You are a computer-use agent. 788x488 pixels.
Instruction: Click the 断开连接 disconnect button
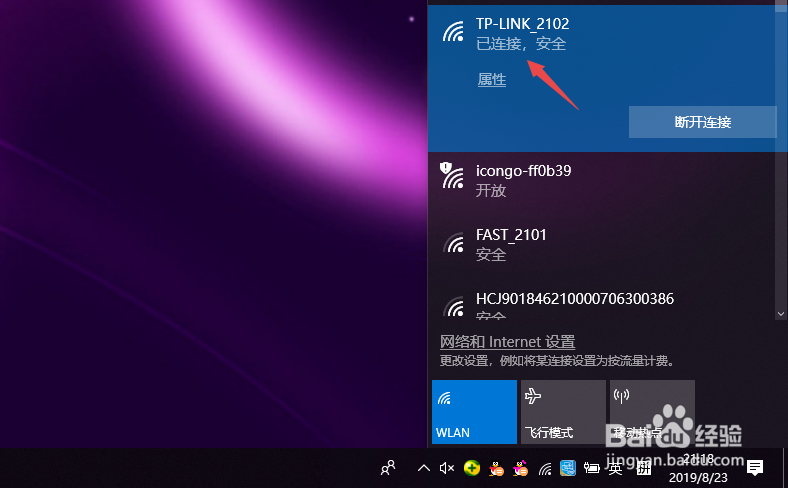point(703,122)
